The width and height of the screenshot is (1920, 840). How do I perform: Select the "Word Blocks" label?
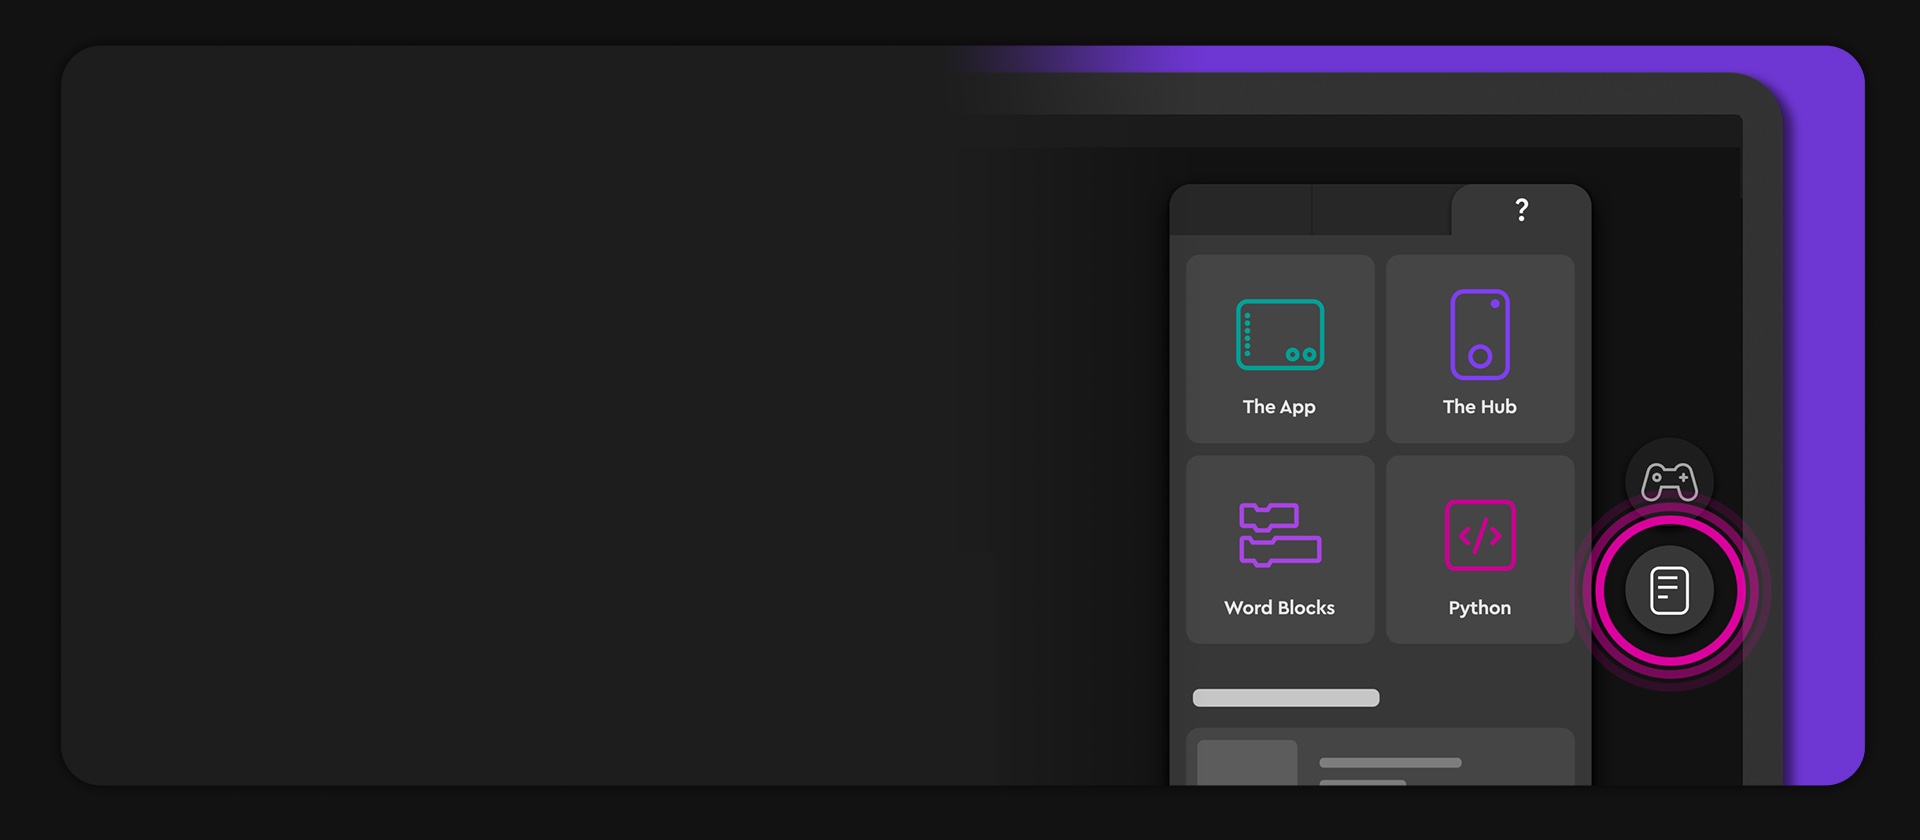1279,608
